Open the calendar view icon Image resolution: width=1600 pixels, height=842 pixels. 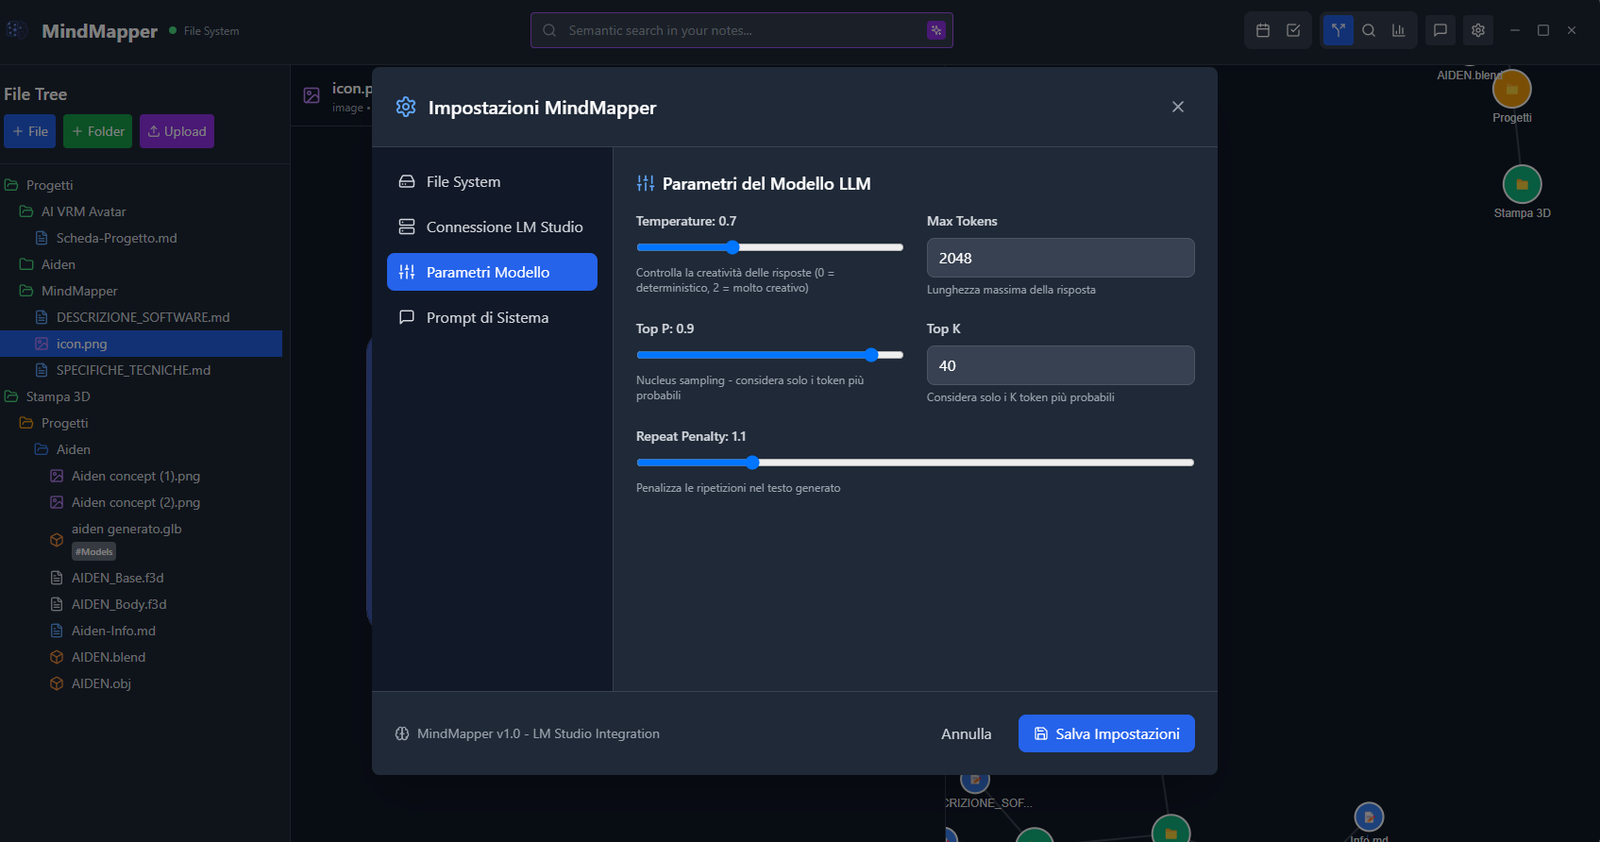pos(1263,31)
